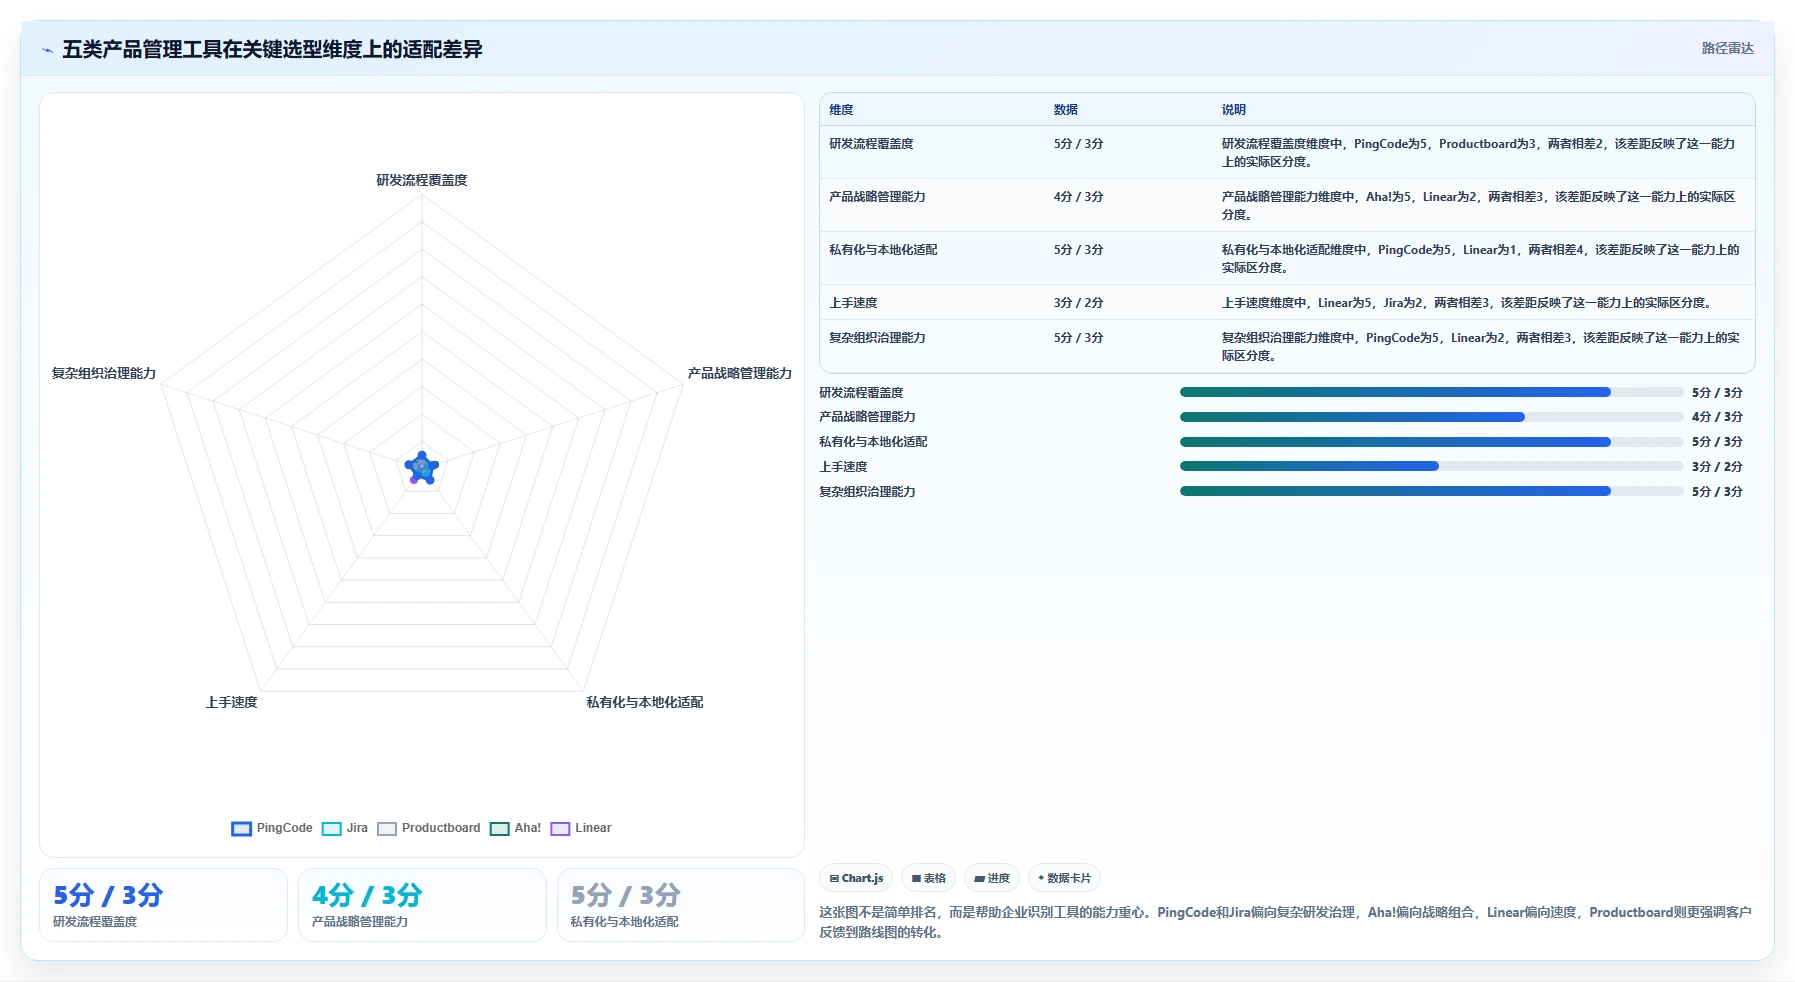The height and width of the screenshot is (982, 1795).
Task: Toggle the Linear legend item
Action: [581, 828]
